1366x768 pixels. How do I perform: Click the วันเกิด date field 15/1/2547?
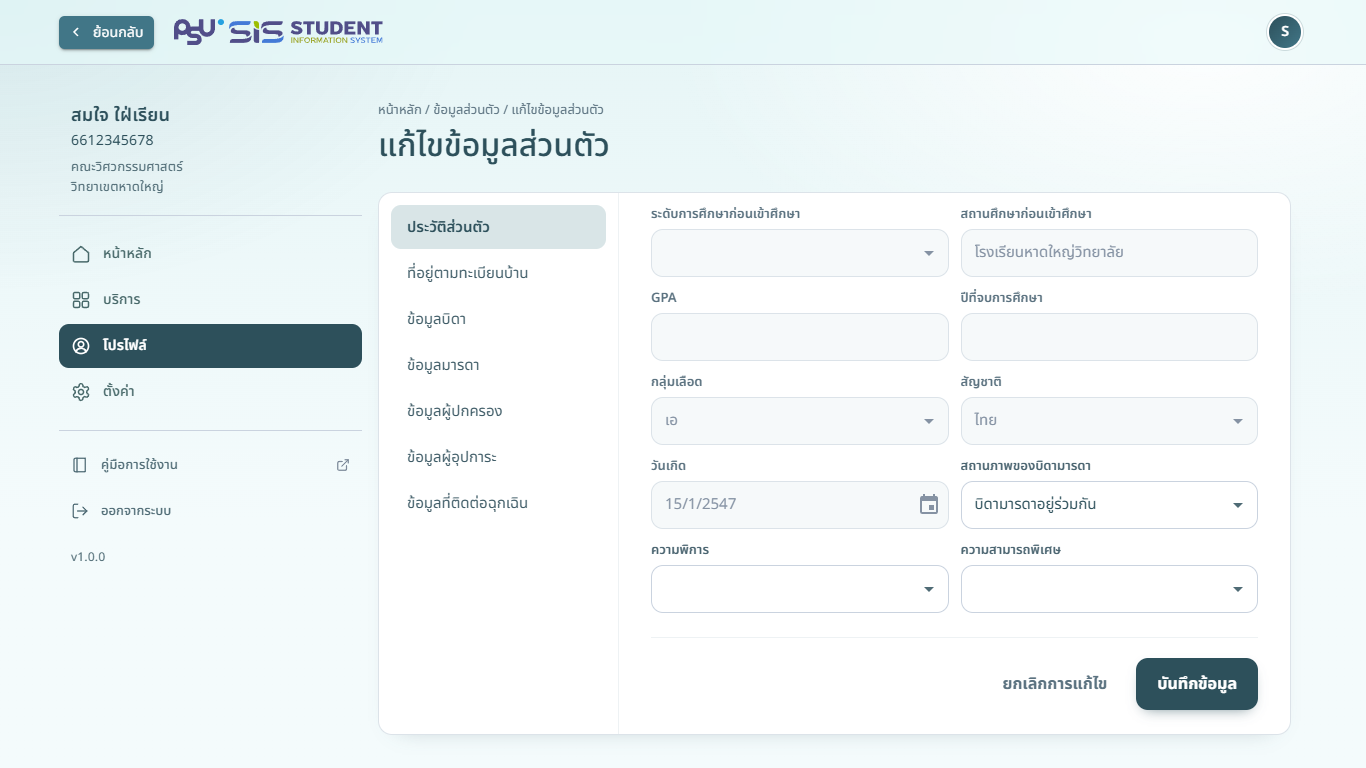click(800, 505)
